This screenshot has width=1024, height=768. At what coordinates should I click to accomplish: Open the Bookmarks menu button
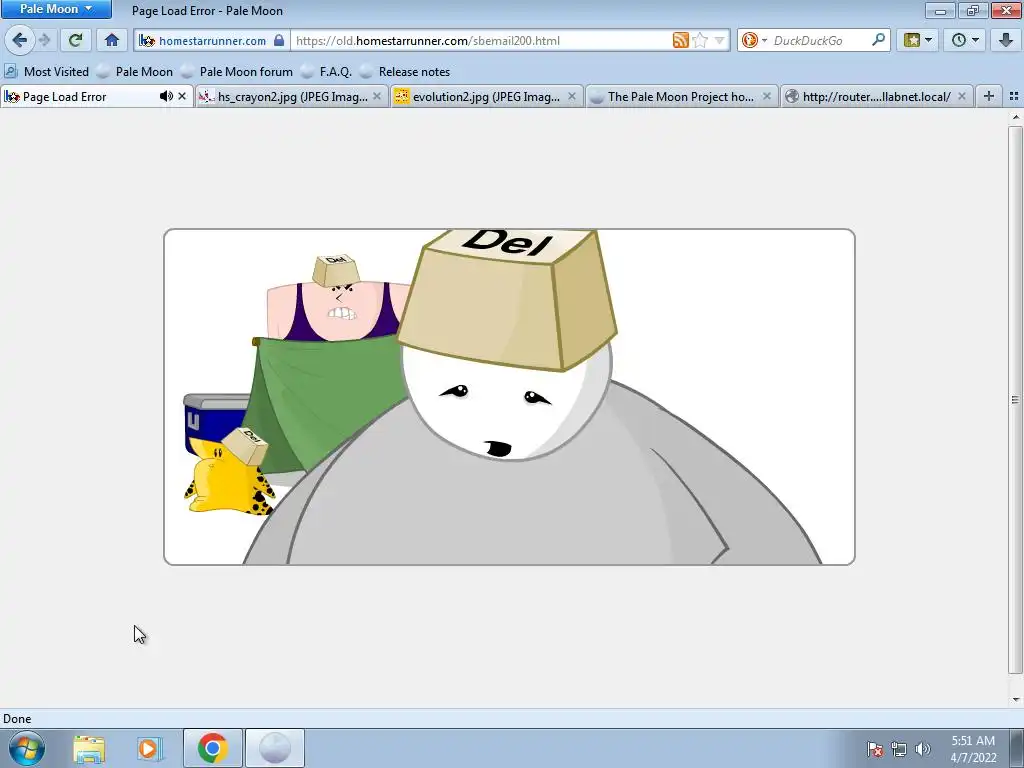coord(918,40)
